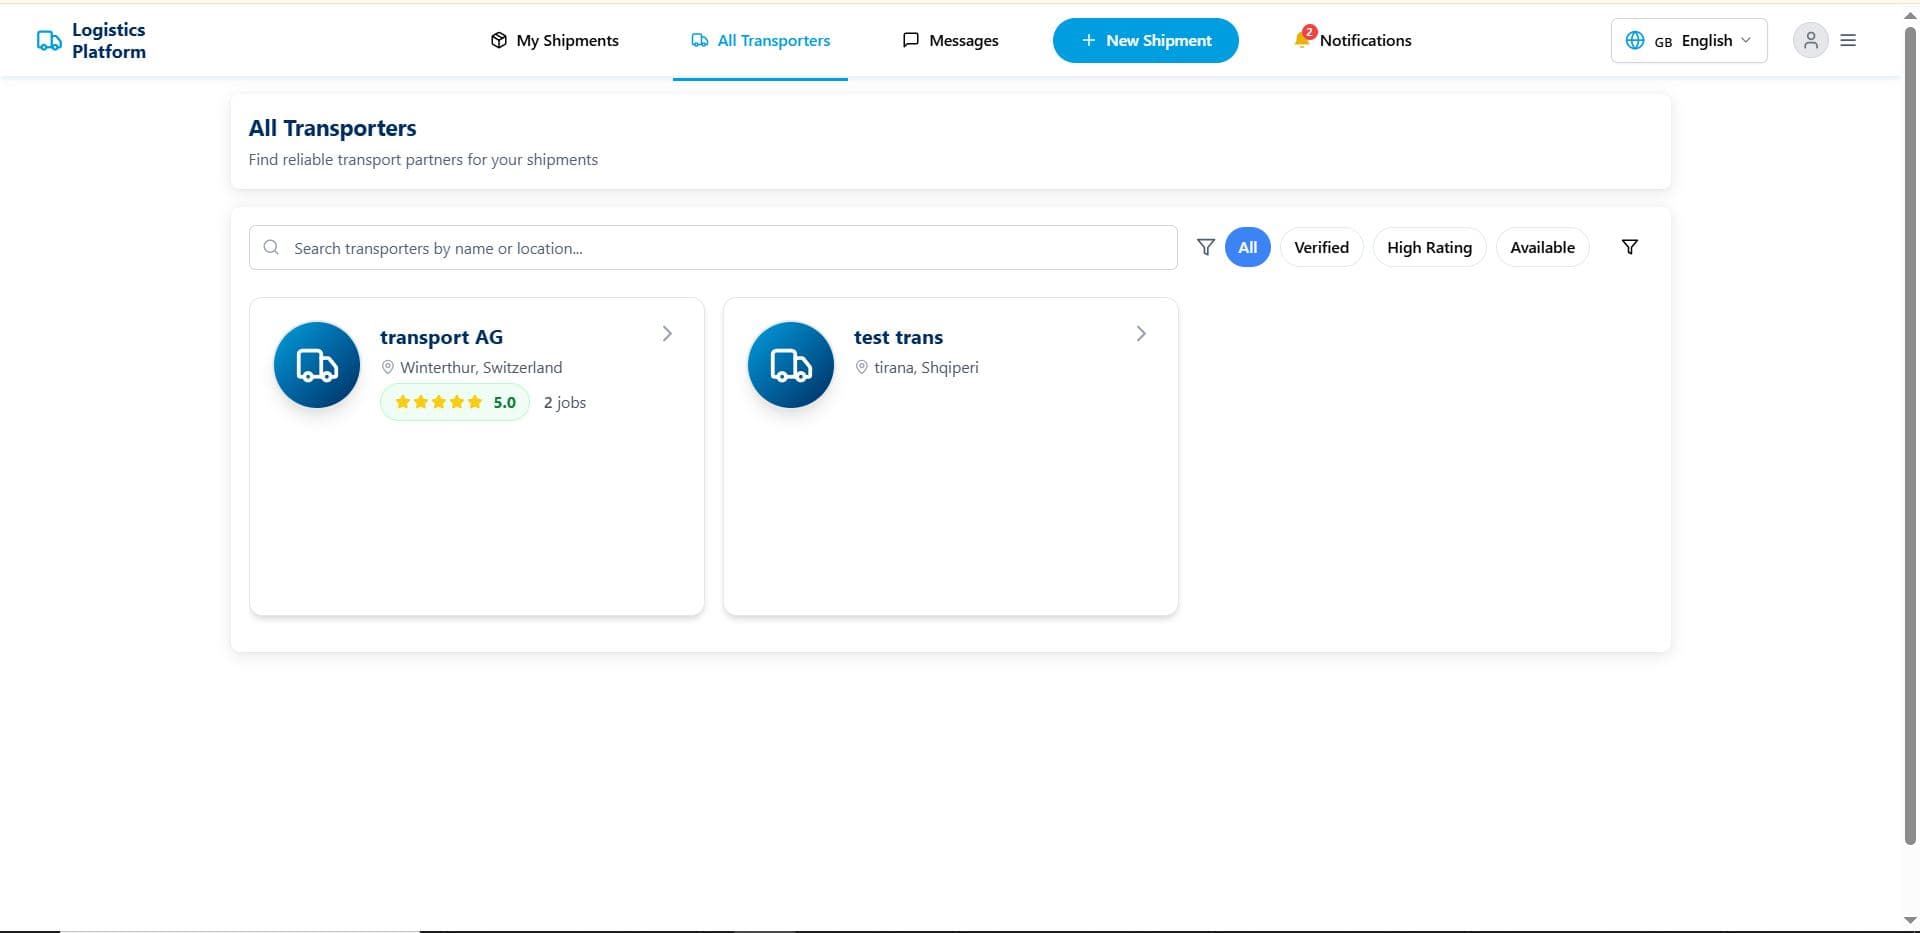Image resolution: width=1920 pixels, height=933 pixels.
Task: Toggle the Available filter chip
Action: tap(1542, 247)
